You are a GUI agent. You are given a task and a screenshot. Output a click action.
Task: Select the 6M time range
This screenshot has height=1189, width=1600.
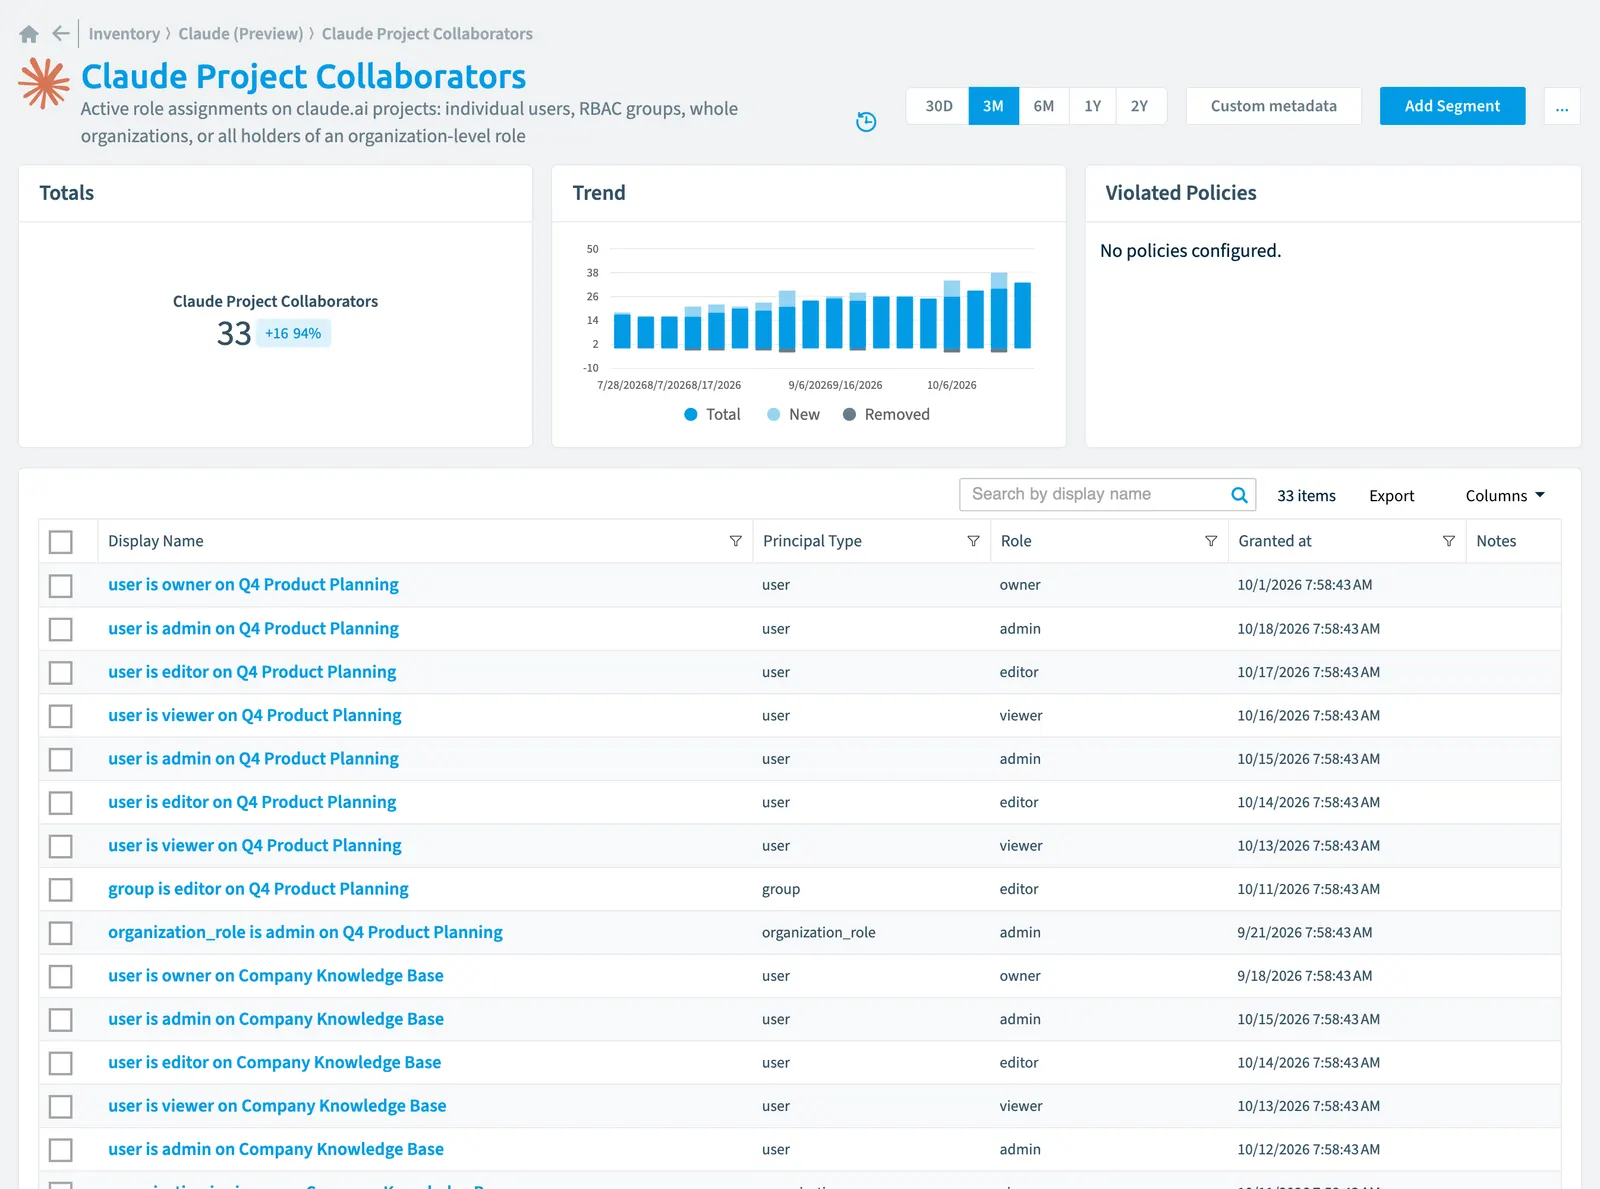click(x=1044, y=106)
